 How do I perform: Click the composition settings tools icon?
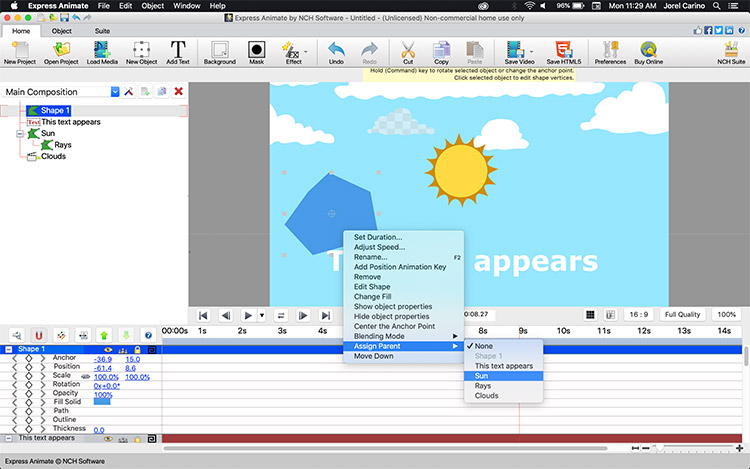tap(129, 91)
